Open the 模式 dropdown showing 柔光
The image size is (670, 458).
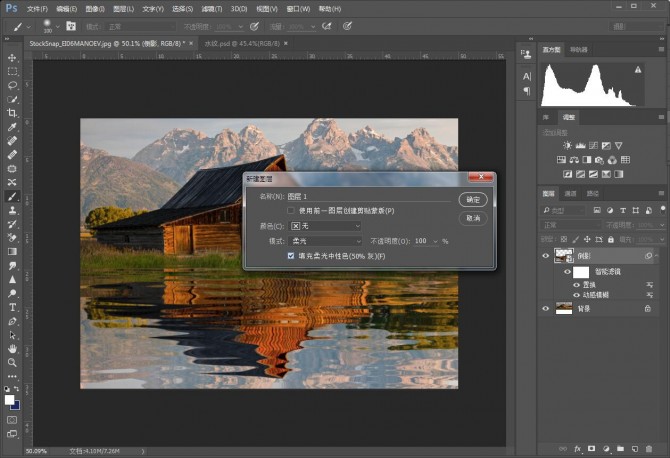tap(324, 241)
